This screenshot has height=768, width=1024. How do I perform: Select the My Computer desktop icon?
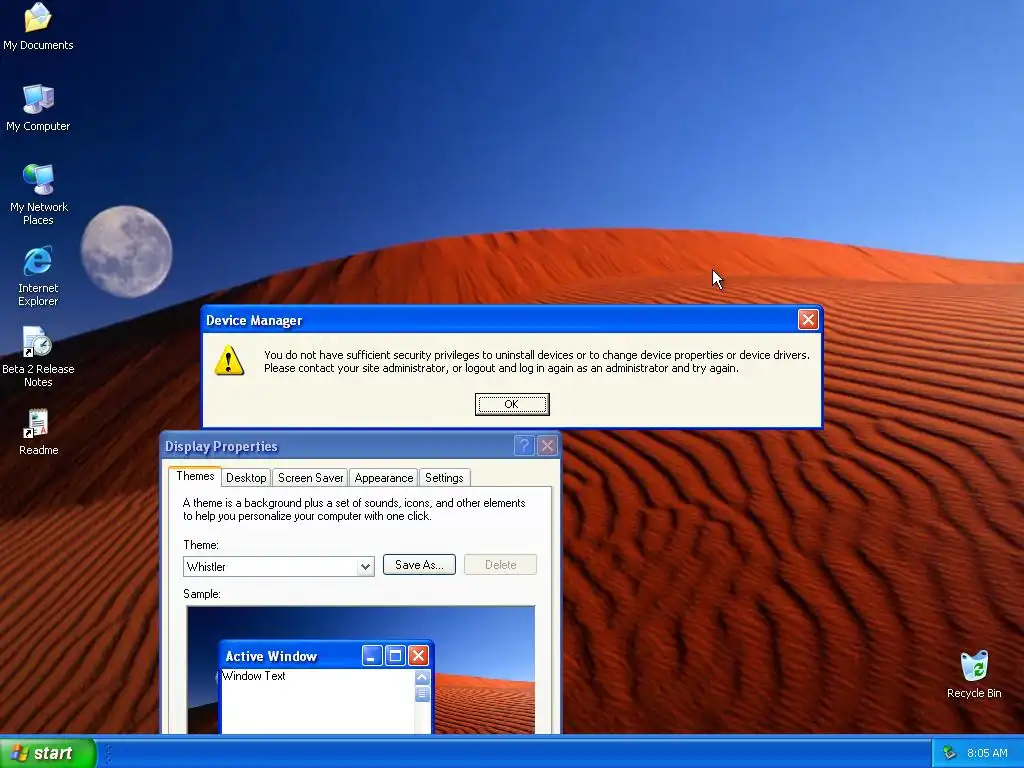[x=38, y=108]
